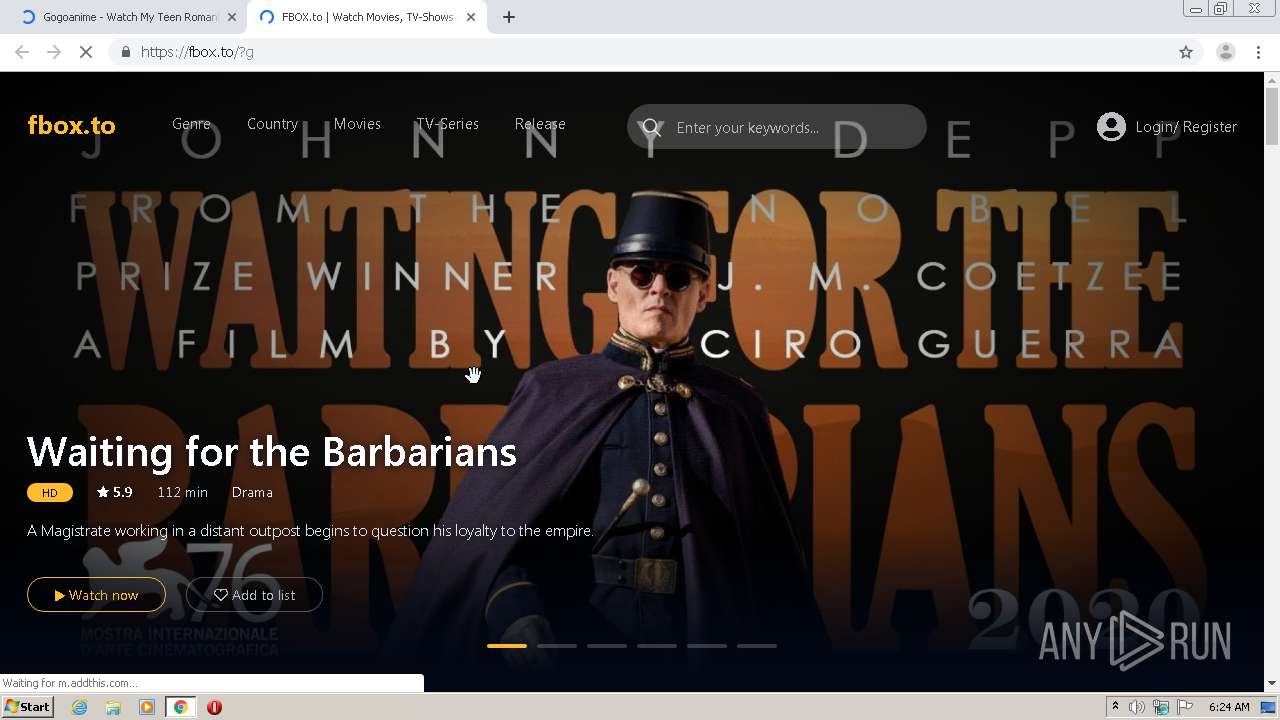Screen dimensions: 1280x720
Task: Select the third carousel slide indicator
Action: (607, 646)
